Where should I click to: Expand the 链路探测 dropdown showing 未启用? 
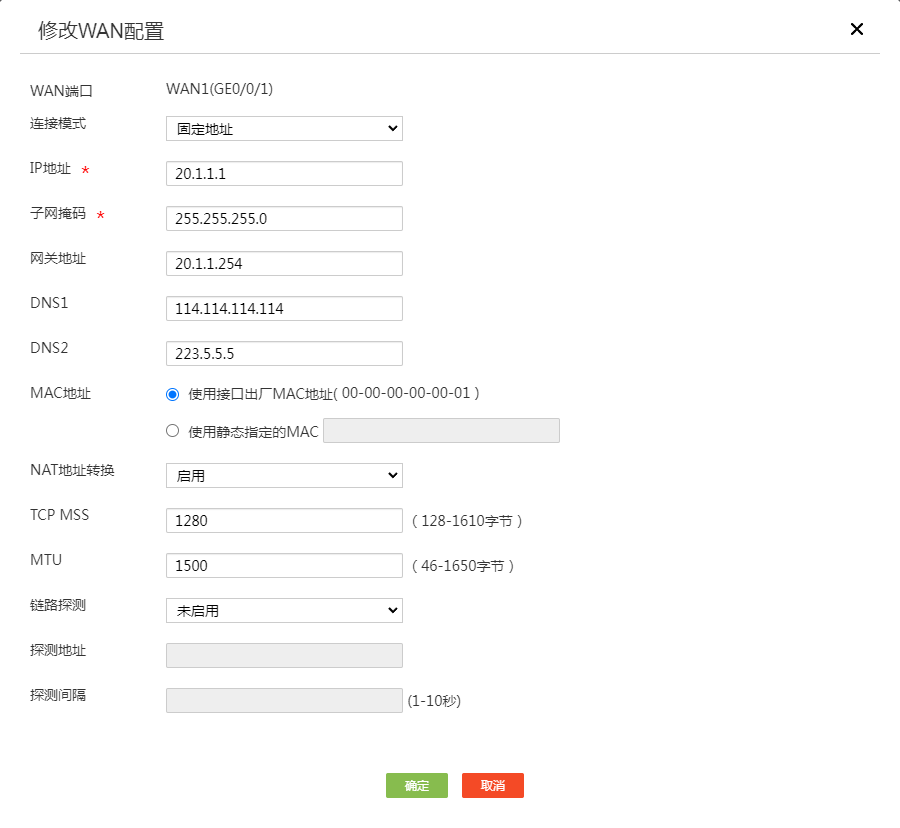click(284, 611)
